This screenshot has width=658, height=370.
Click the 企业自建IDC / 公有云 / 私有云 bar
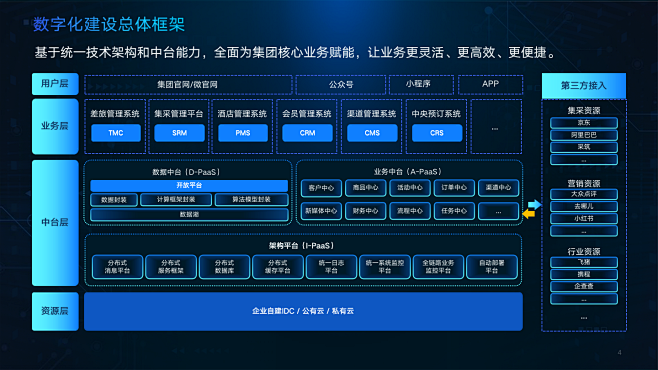click(303, 311)
